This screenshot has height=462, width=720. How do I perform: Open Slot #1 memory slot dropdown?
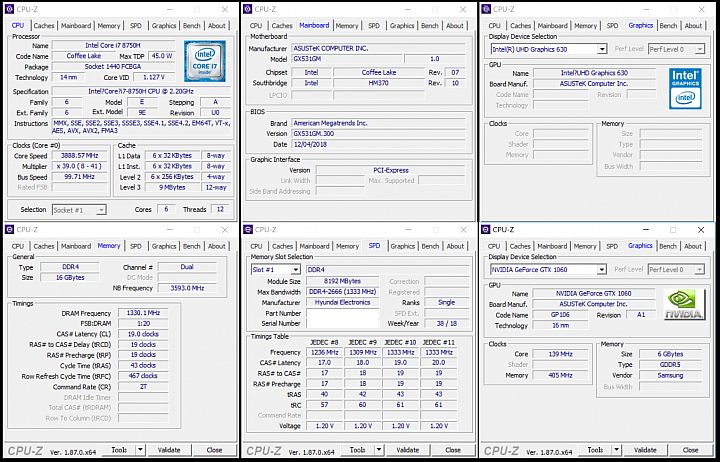pos(295,270)
